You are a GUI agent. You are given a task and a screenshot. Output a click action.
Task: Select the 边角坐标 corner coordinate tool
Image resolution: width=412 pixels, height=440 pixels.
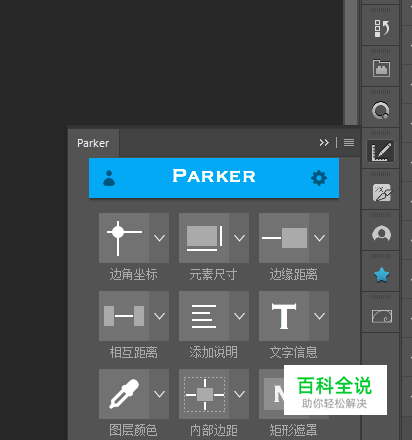point(124,238)
